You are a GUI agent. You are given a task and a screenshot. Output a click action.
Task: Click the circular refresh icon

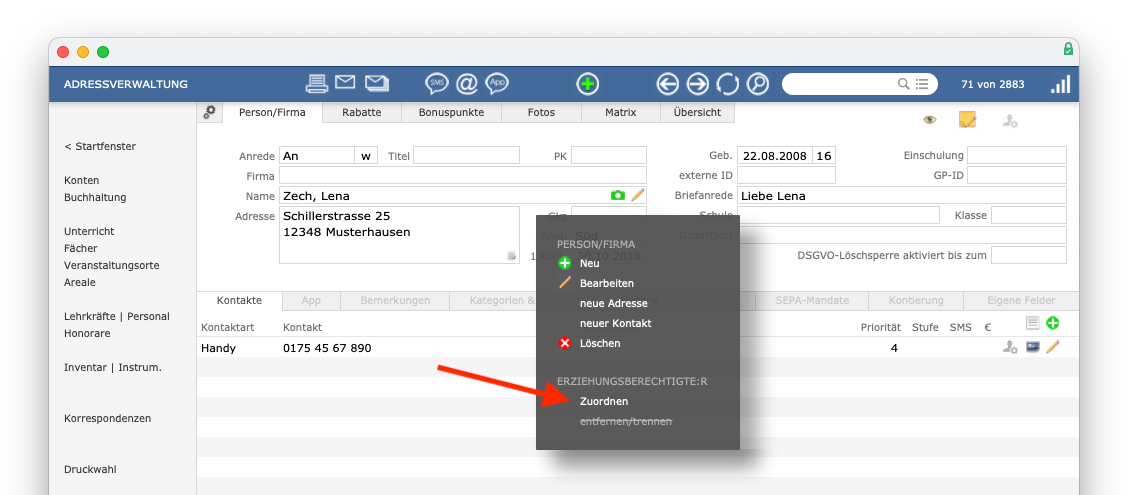coord(727,84)
